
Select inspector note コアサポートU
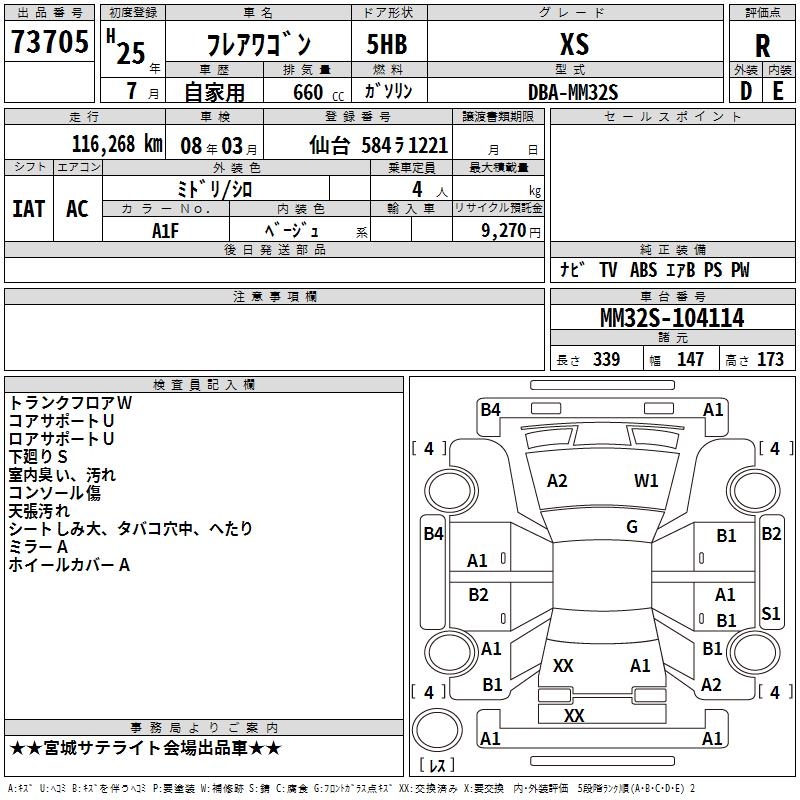(61, 421)
